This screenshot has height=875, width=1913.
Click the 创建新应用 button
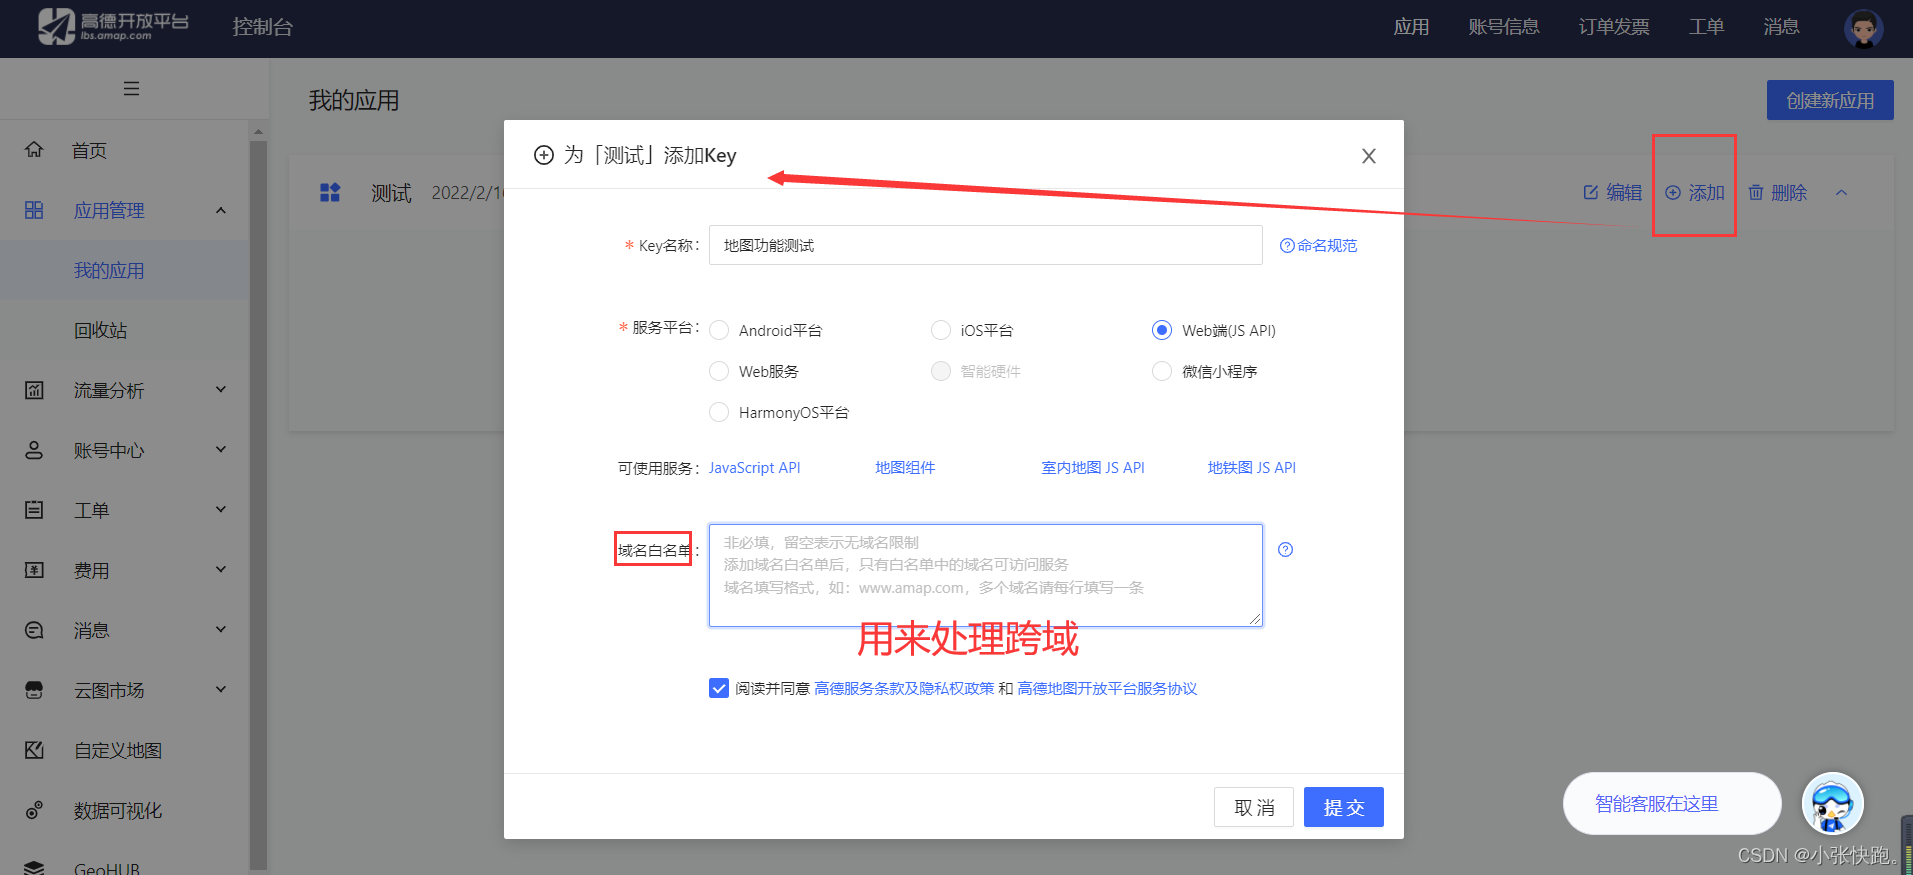tap(1830, 100)
